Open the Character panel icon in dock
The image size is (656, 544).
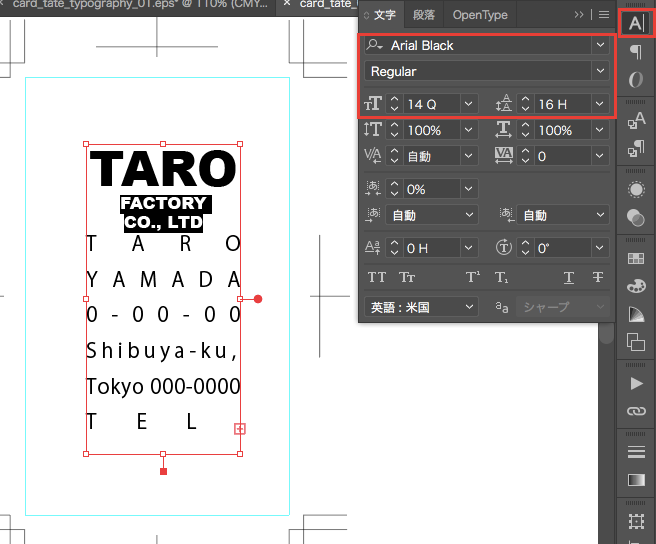coord(636,21)
